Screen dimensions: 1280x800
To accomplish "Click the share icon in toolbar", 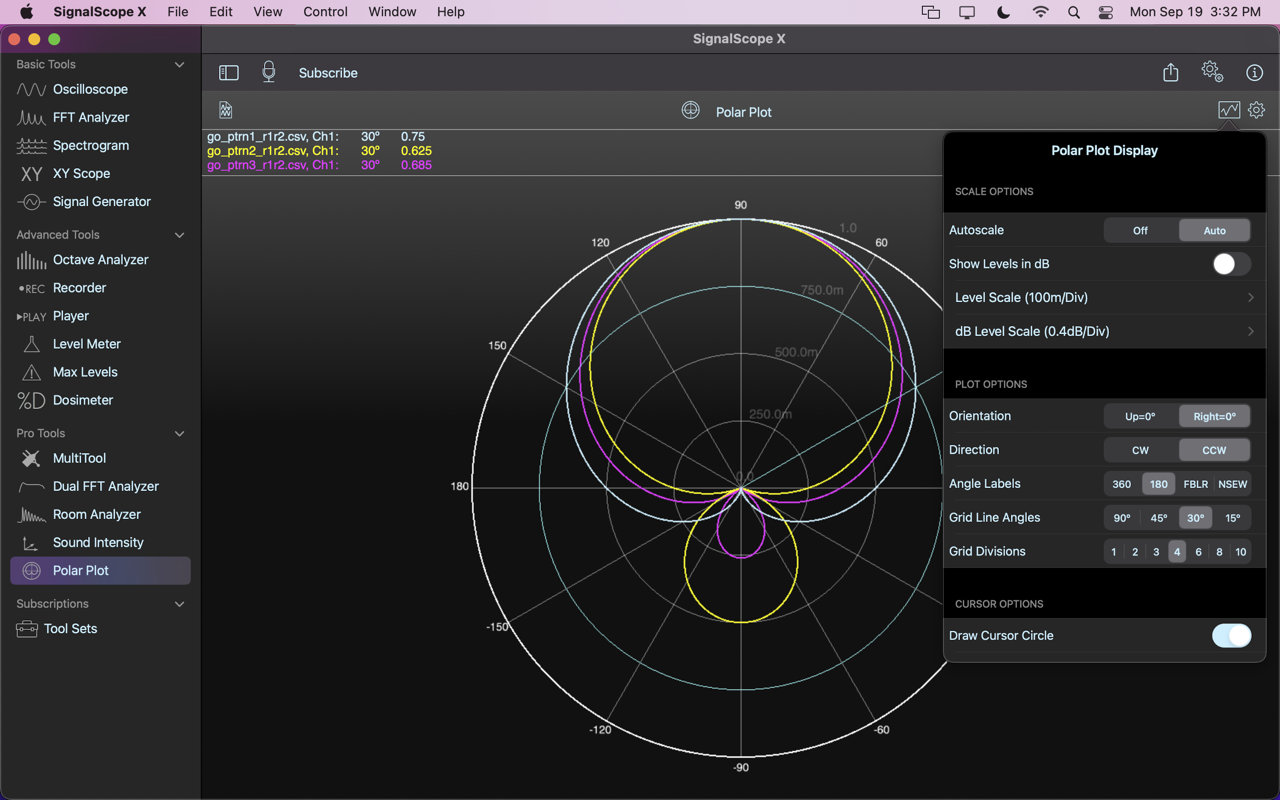I will click(x=1170, y=72).
